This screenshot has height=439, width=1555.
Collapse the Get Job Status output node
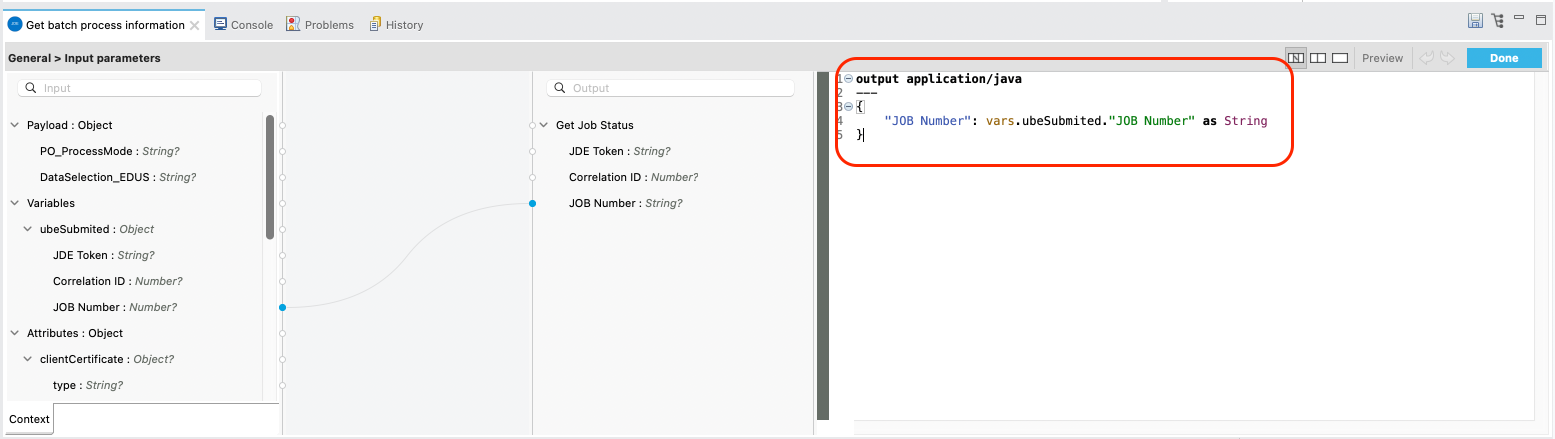tap(544, 125)
